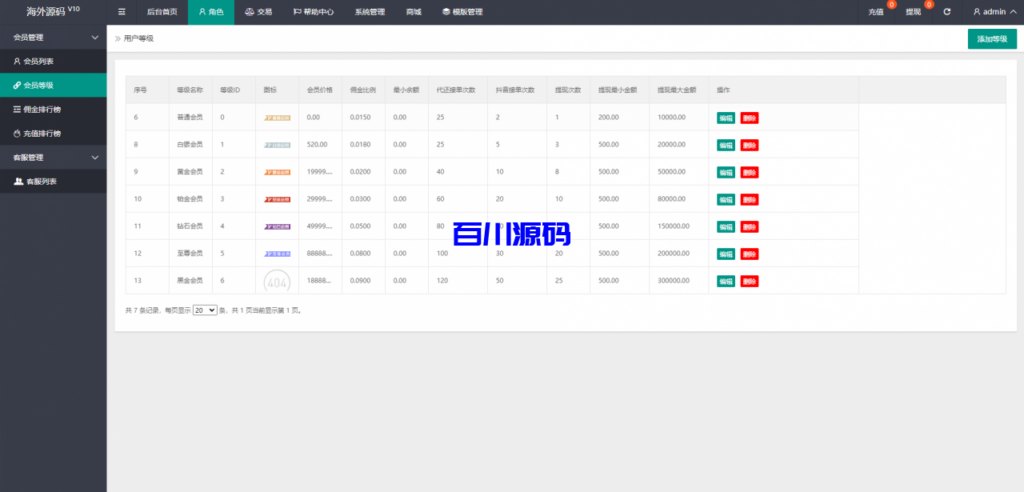Click the 白银会员 badge icon
1024x492 pixels.
click(x=277, y=145)
